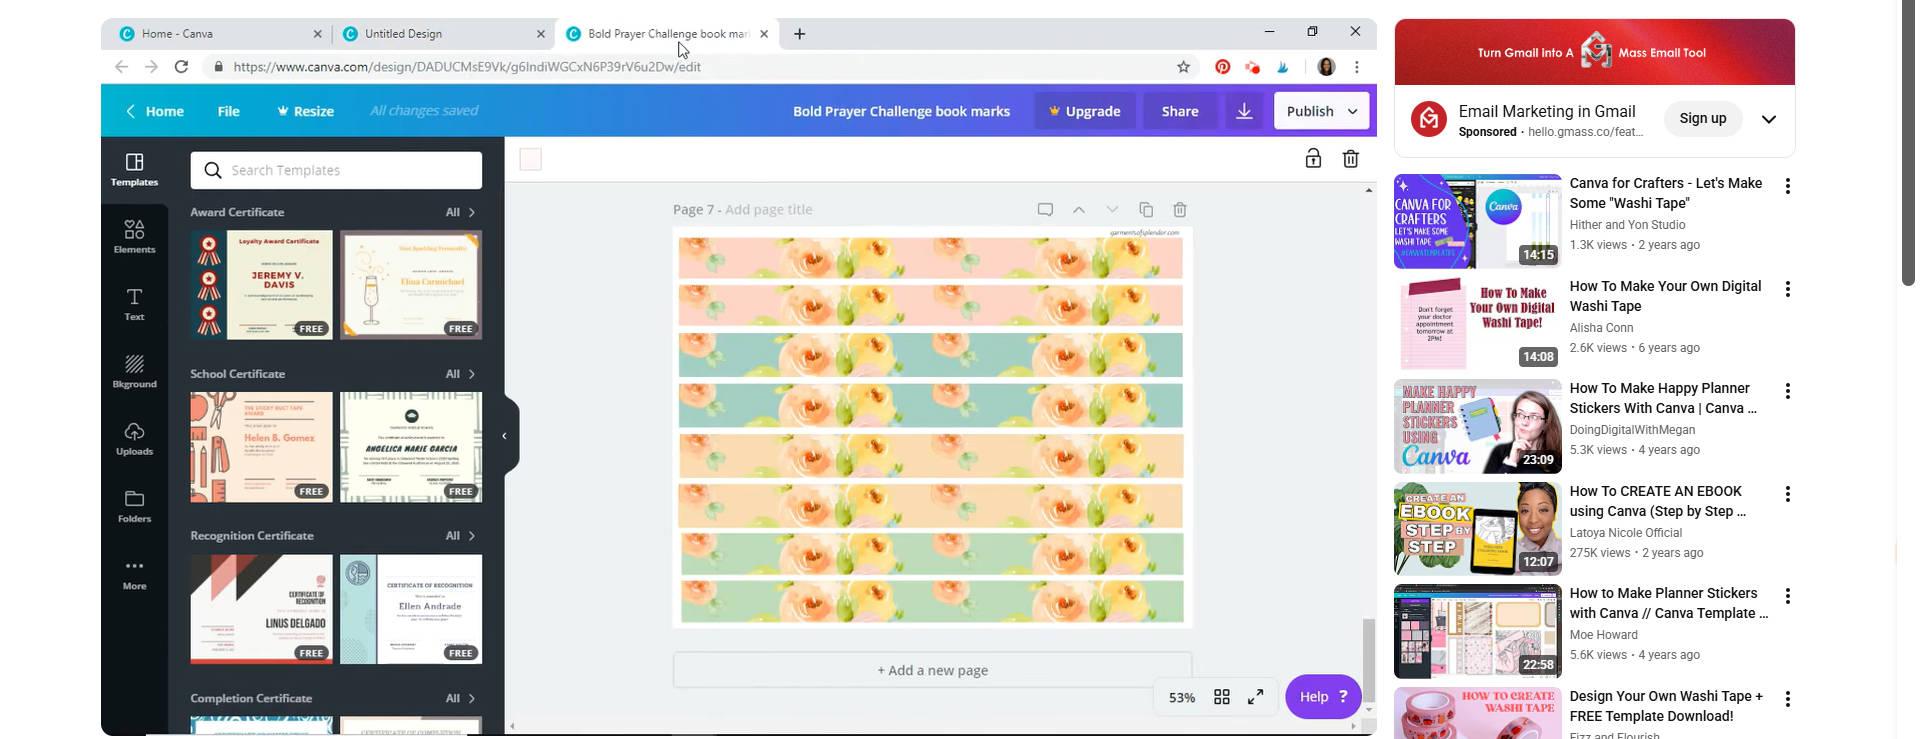Screen dimensions: 1920x739
Task: Click the pale pink color swatch
Action: click(x=530, y=159)
